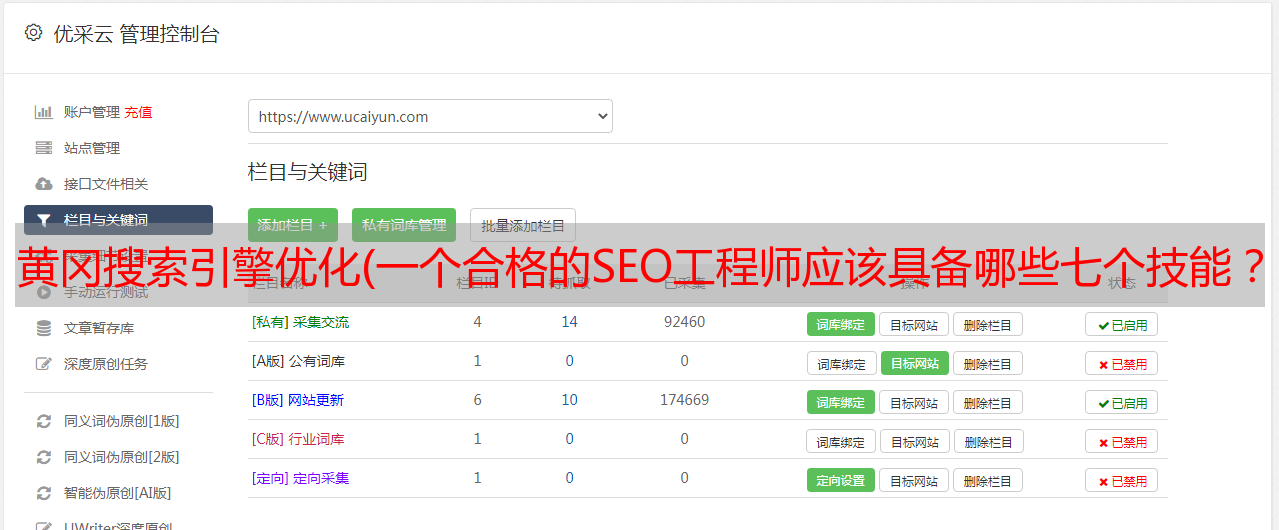This screenshot has width=1279, height=530.
Task: Click 词库绑定 for the 公有词库 row
Action: click(x=841, y=363)
